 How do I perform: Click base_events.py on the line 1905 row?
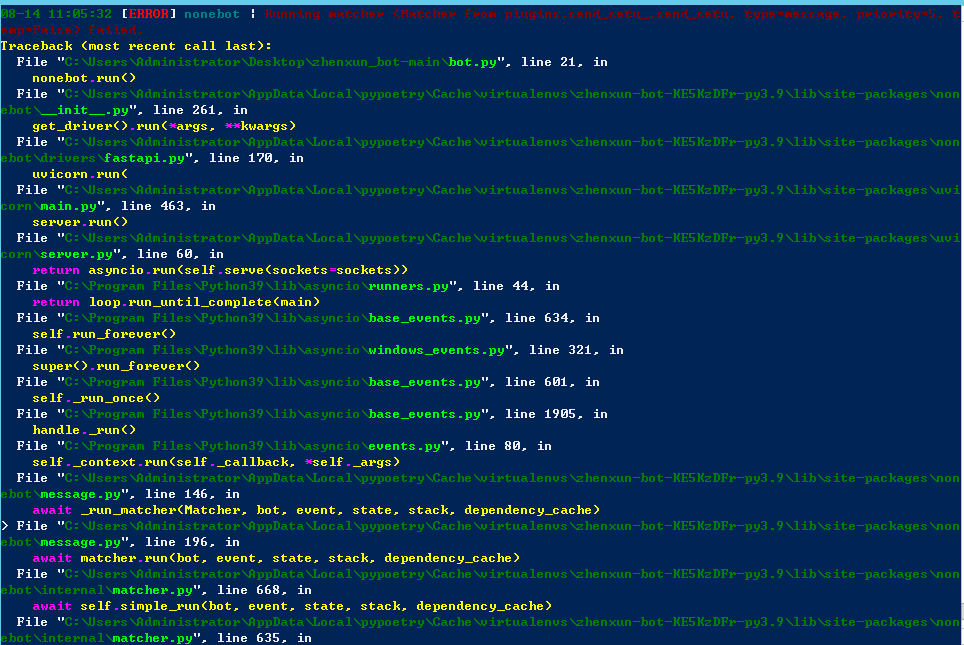(424, 414)
